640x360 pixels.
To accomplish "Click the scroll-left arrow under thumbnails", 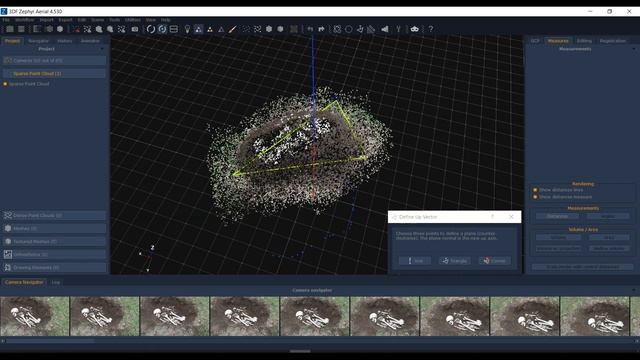I will 2,340.
